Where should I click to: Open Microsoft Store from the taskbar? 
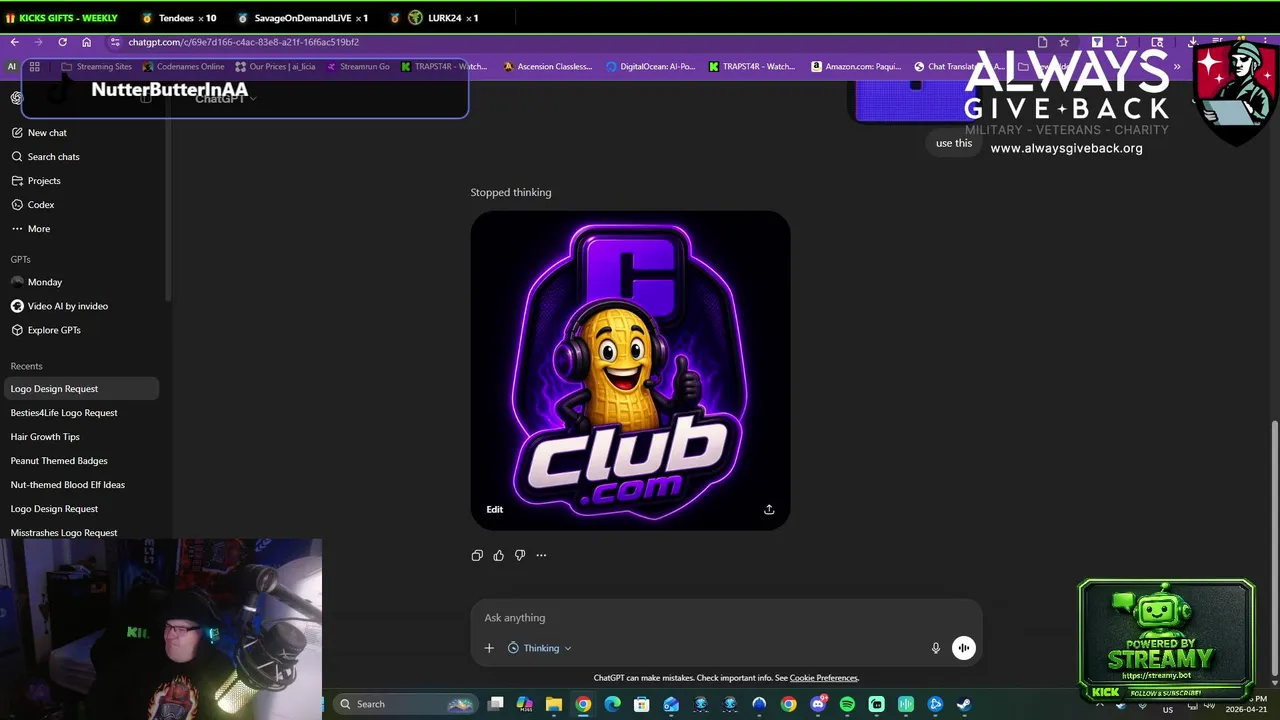click(642, 704)
